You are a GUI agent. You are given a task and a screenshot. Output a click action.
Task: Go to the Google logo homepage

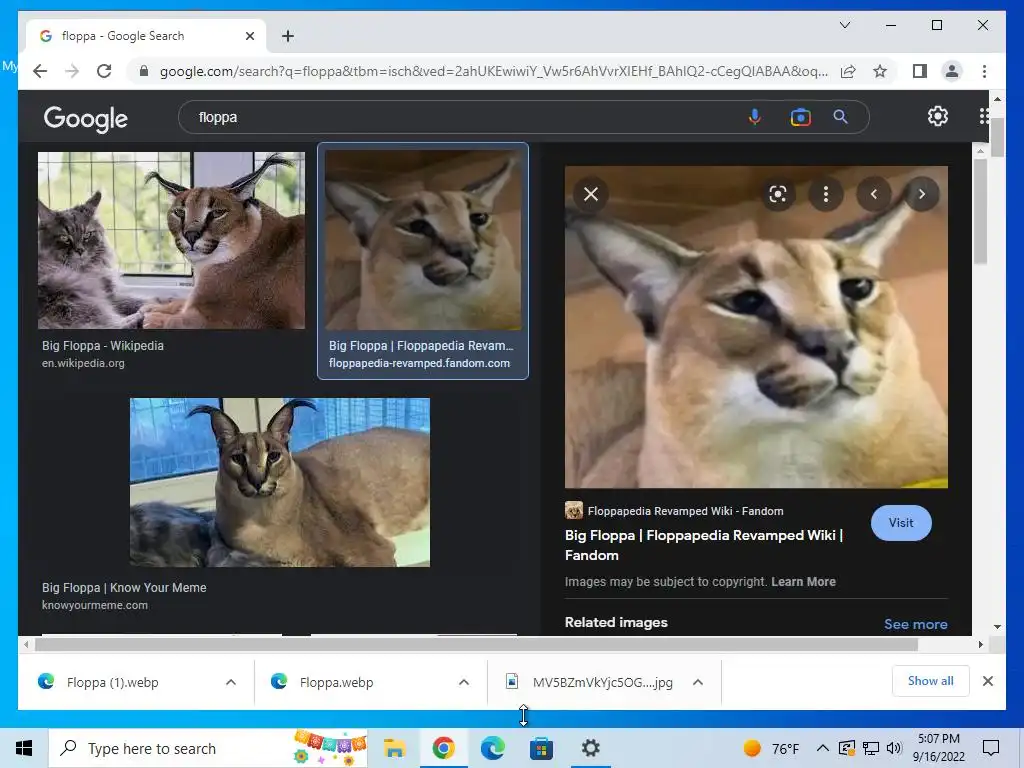(x=86, y=118)
